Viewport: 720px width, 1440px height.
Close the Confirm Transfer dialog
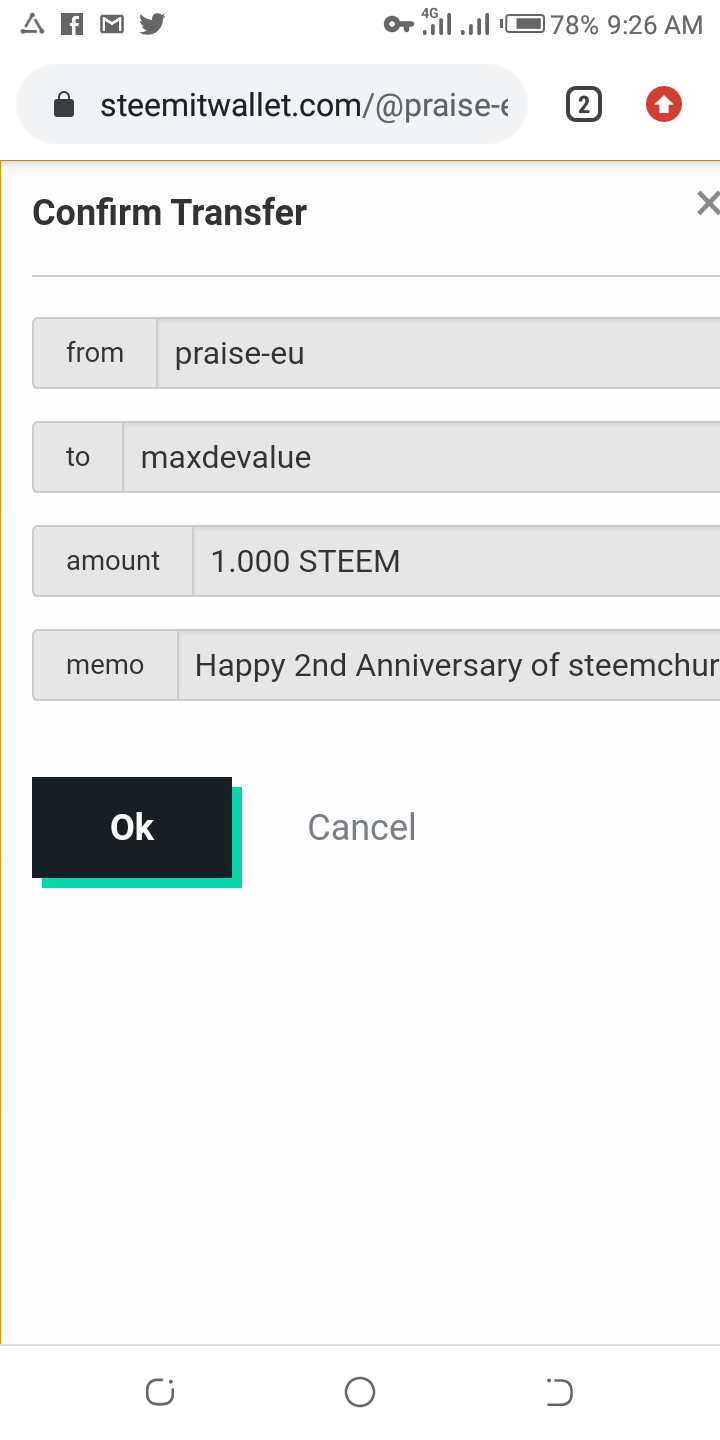click(707, 204)
